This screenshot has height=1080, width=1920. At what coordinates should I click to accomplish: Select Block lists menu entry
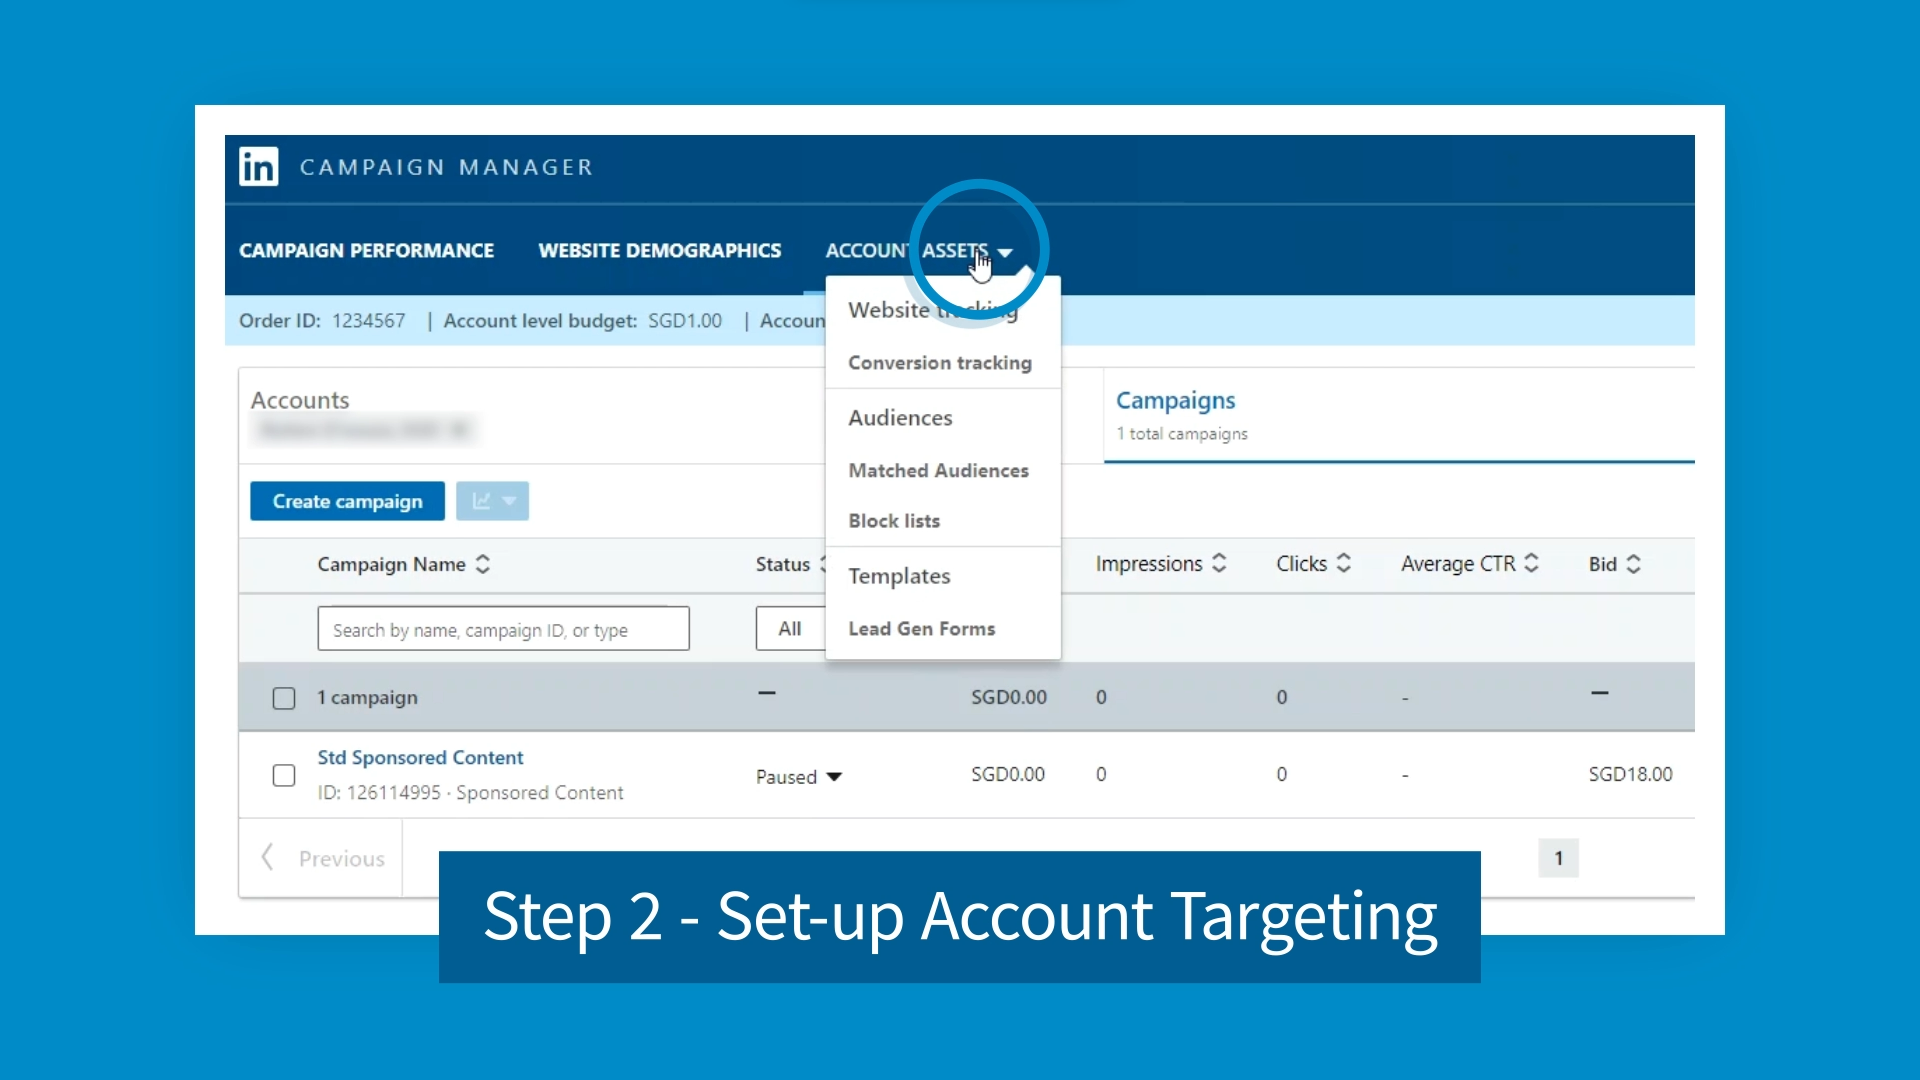click(894, 521)
